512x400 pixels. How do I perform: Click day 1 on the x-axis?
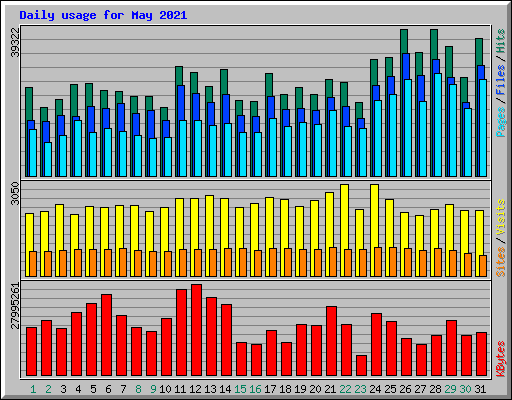click(x=33, y=389)
